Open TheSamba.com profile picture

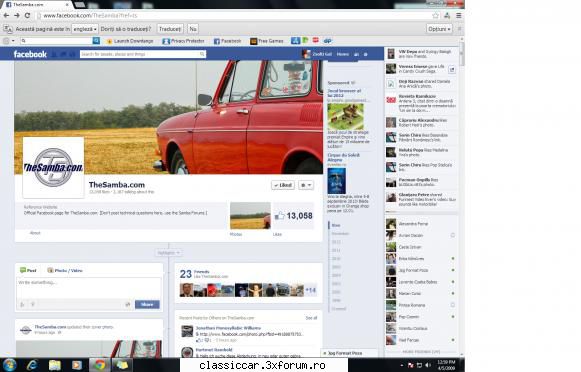[53, 167]
